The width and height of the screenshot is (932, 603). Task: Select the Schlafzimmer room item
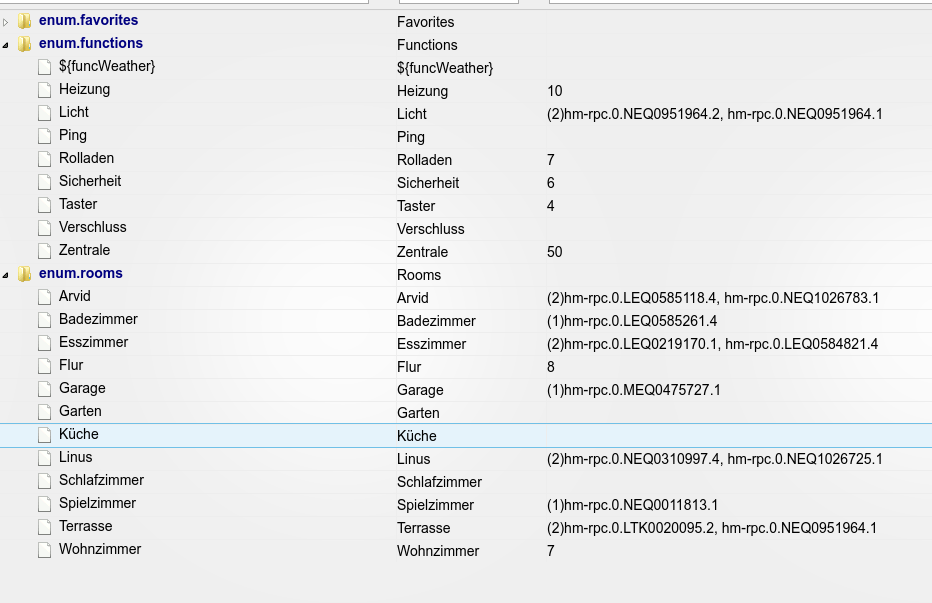[x=102, y=480]
